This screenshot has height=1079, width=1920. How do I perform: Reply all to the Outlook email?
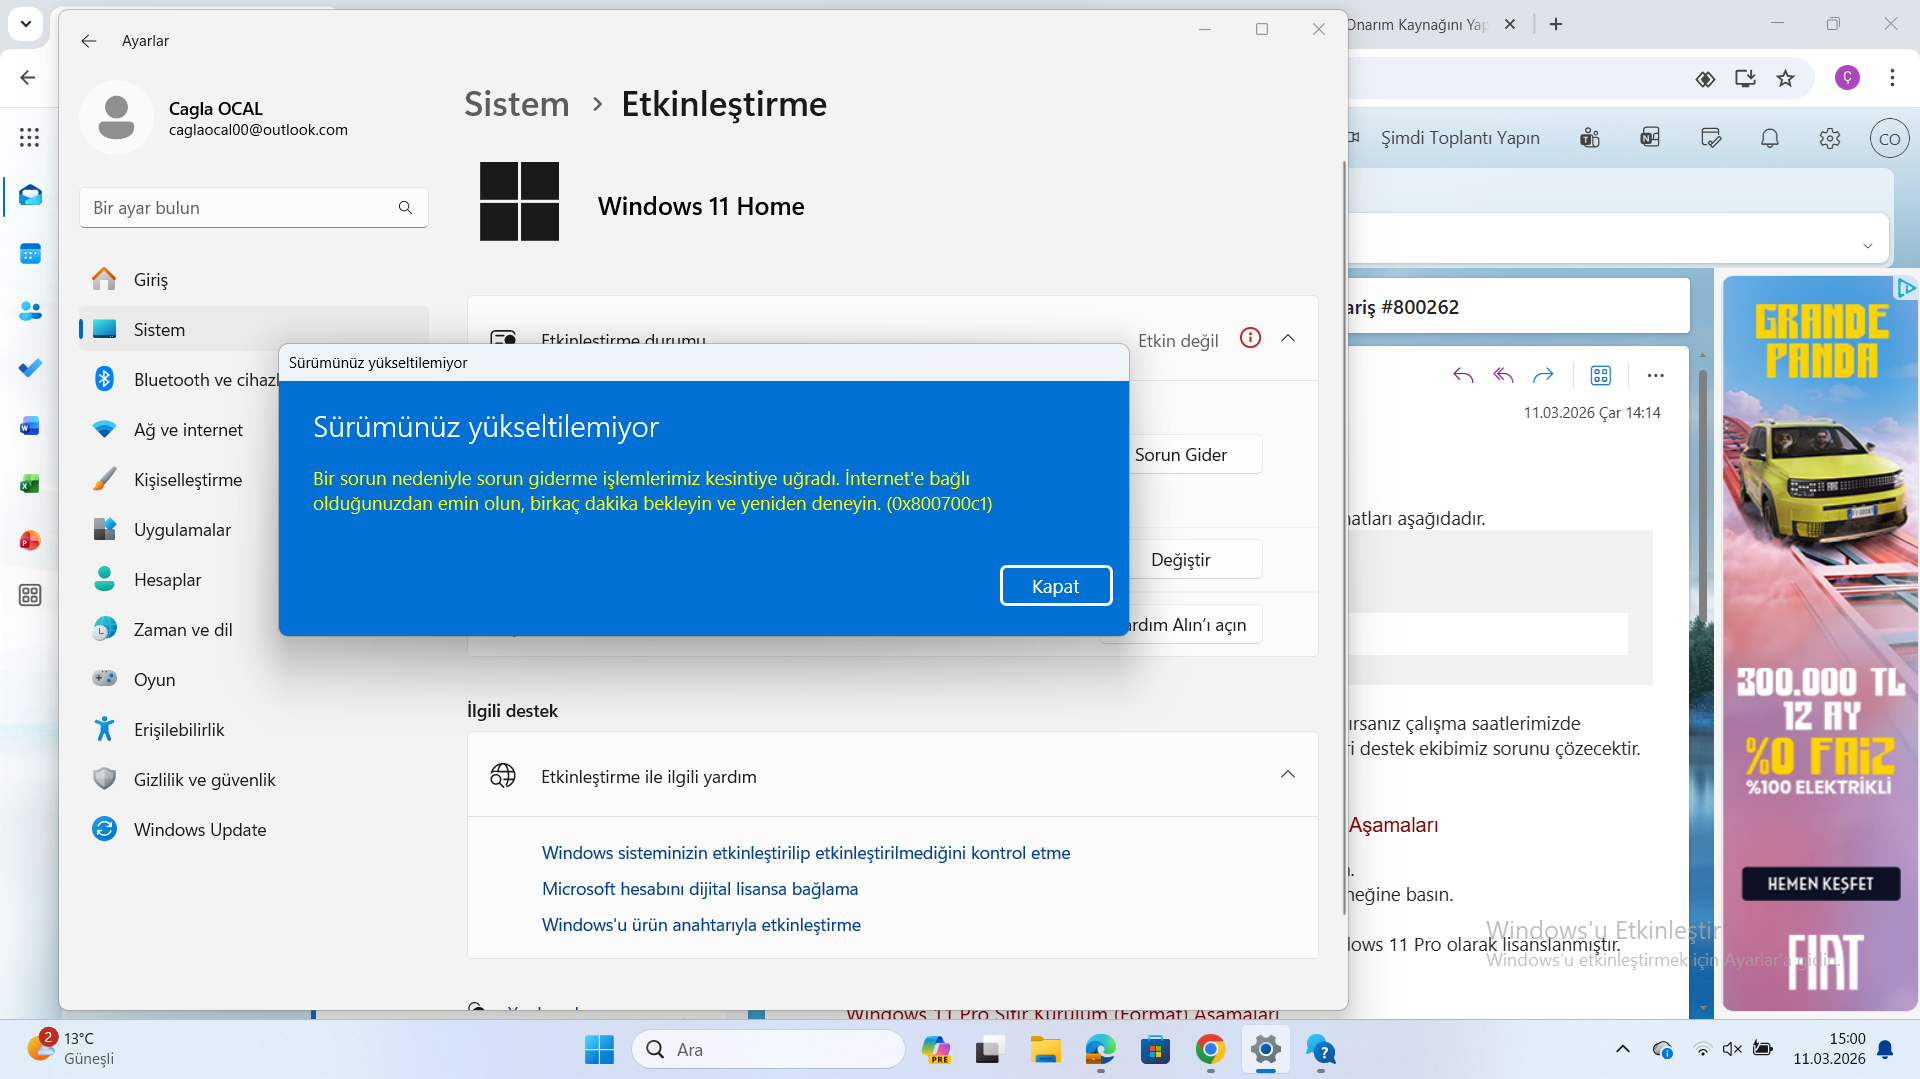1503,375
